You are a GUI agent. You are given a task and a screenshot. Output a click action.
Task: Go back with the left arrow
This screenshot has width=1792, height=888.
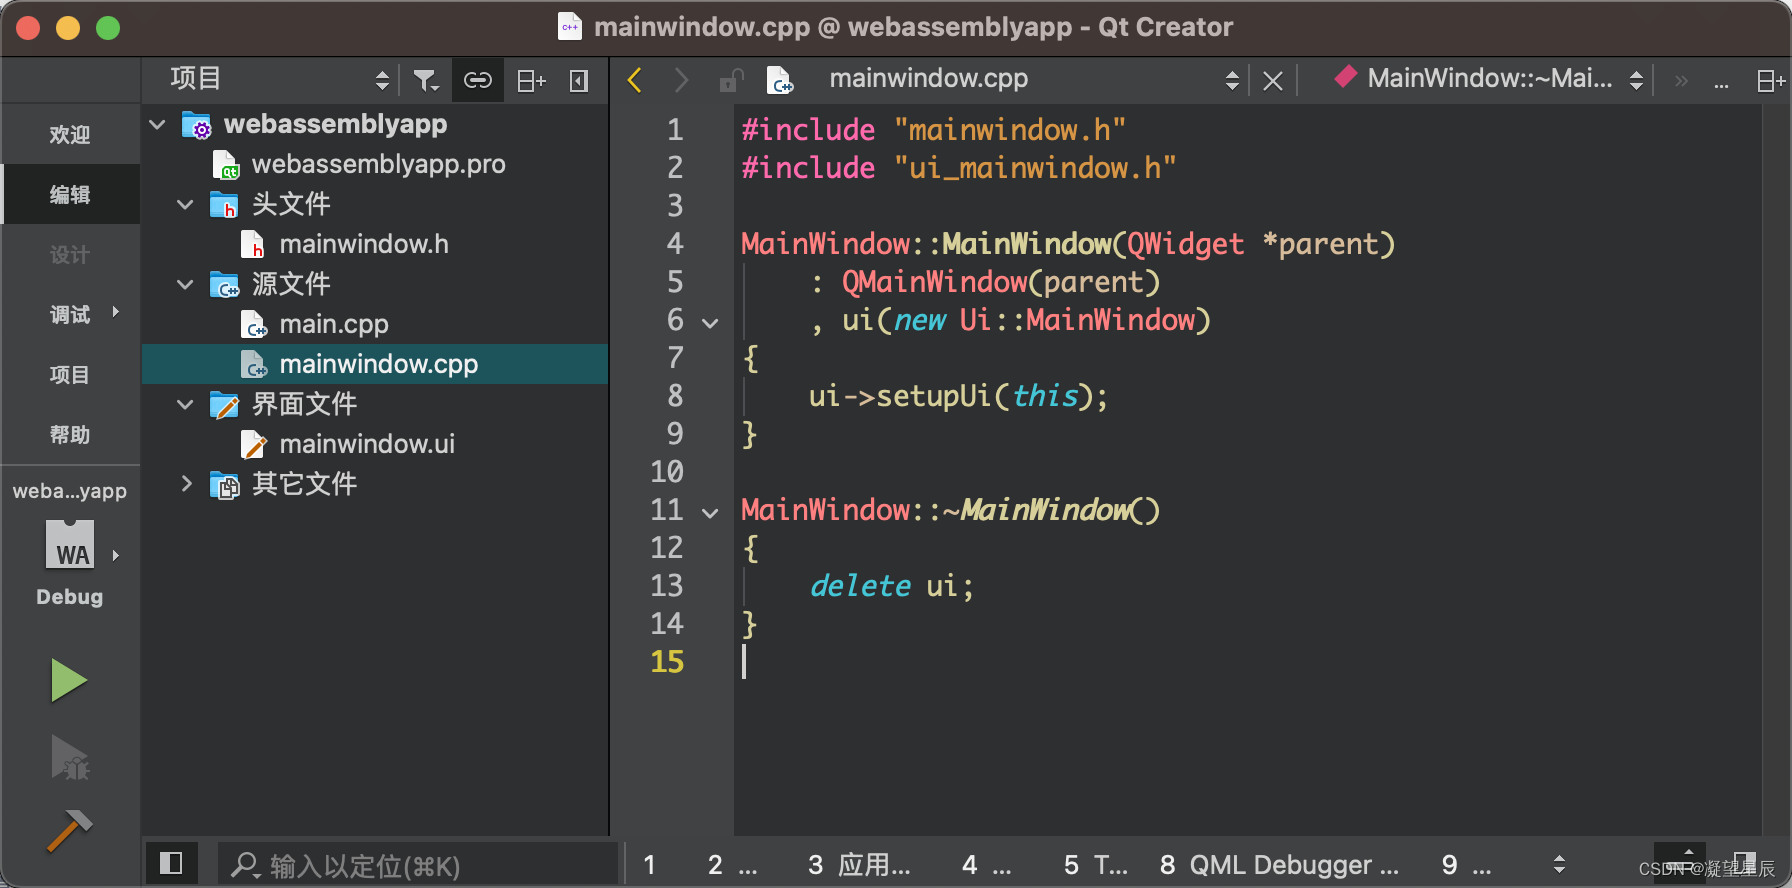click(634, 80)
